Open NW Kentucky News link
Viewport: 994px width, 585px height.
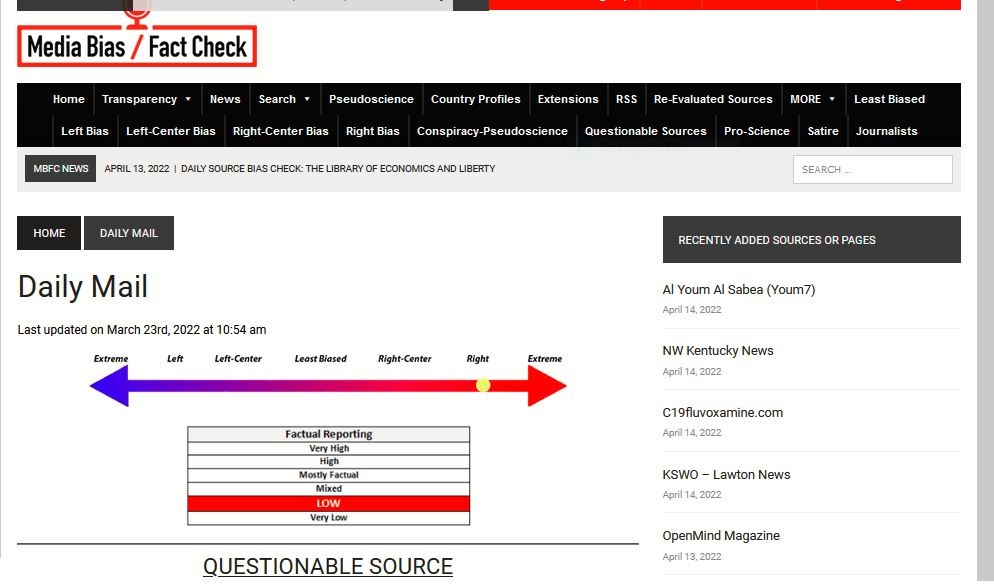pos(718,350)
